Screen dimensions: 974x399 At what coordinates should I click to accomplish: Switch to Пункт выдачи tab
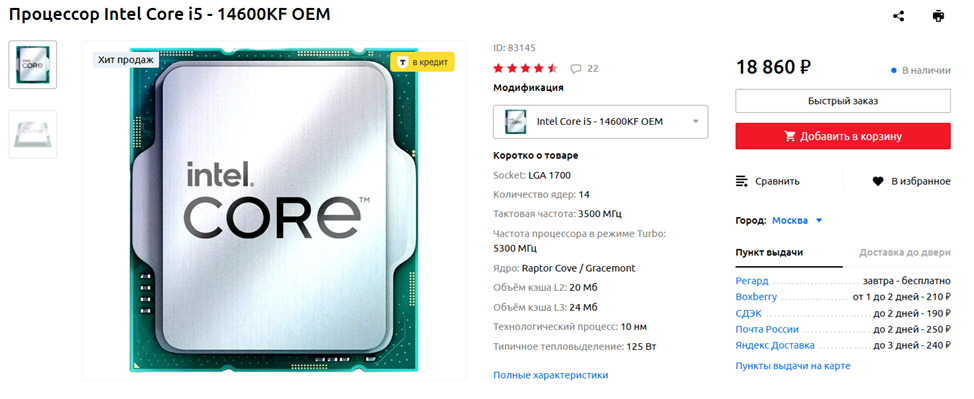click(x=769, y=252)
